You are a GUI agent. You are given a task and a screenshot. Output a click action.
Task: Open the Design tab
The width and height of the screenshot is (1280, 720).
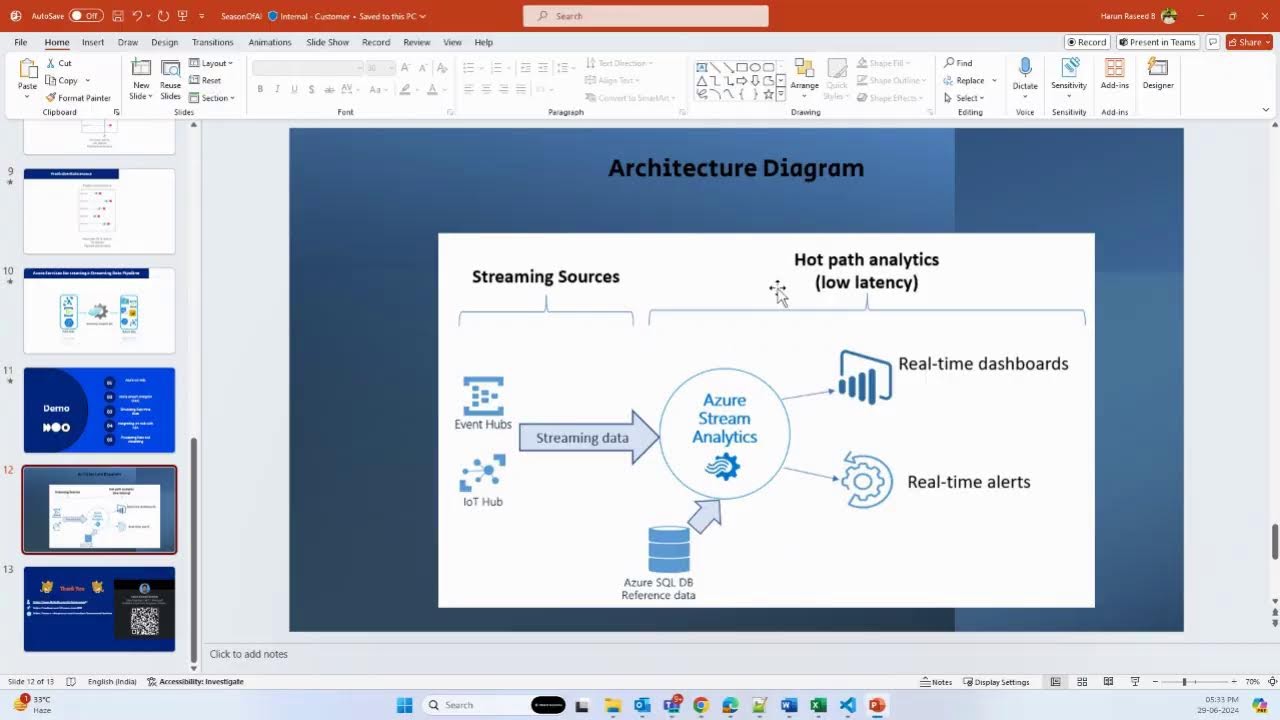pyautogui.click(x=165, y=42)
